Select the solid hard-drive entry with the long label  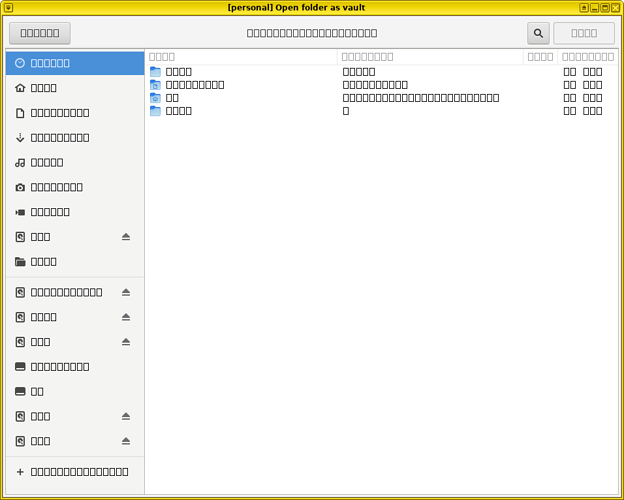click(75, 367)
